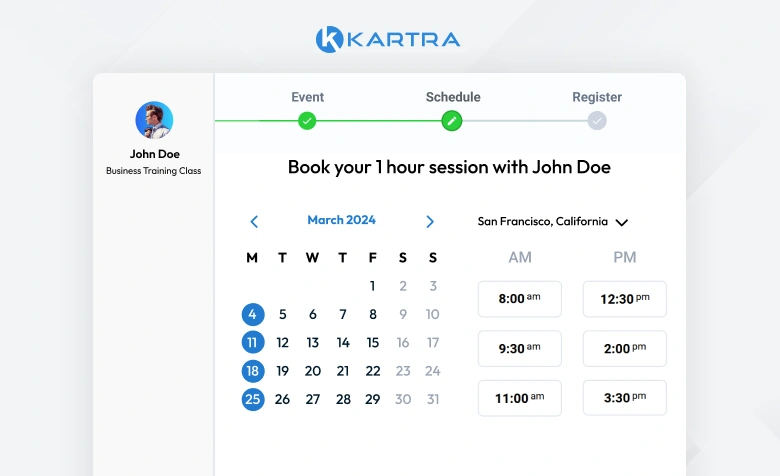The width and height of the screenshot is (780, 476).
Task: Click the Schedule pencil step icon
Action: [452, 121]
